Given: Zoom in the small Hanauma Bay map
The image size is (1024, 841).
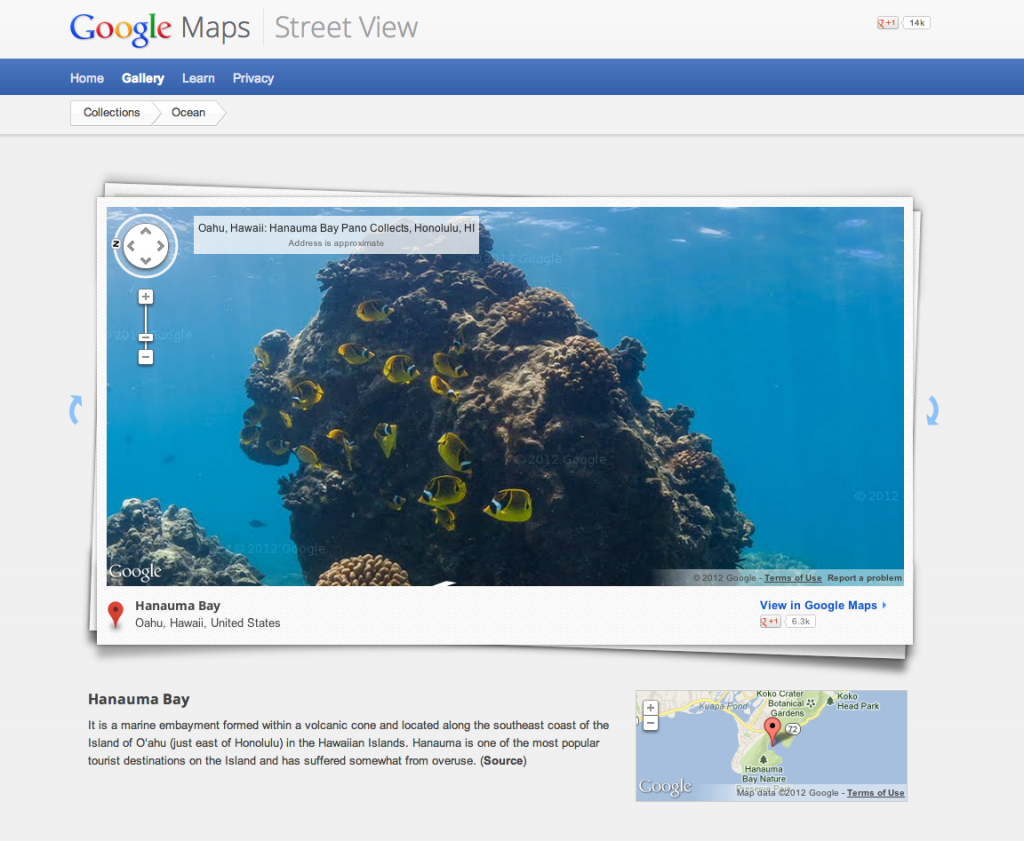Looking at the screenshot, I should pyautogui.click(x=650, y=708).
